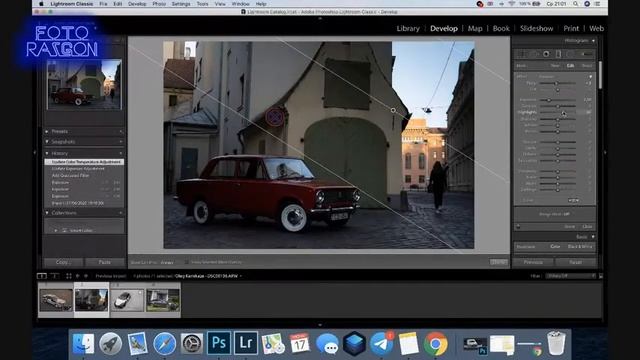Expand the Presets panel
This screenshot has width=640, height=360.
[47, 131]
